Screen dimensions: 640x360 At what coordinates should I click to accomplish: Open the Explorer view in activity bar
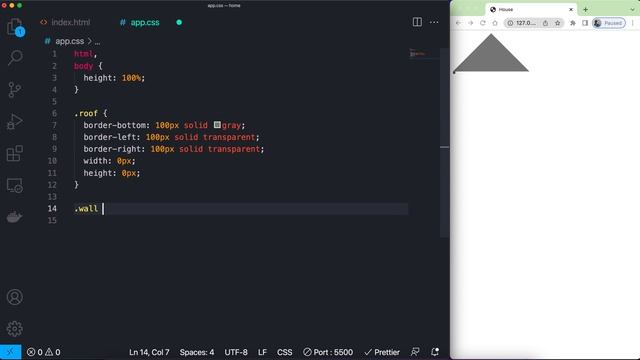pyautogui.click(x=15, y=27)
